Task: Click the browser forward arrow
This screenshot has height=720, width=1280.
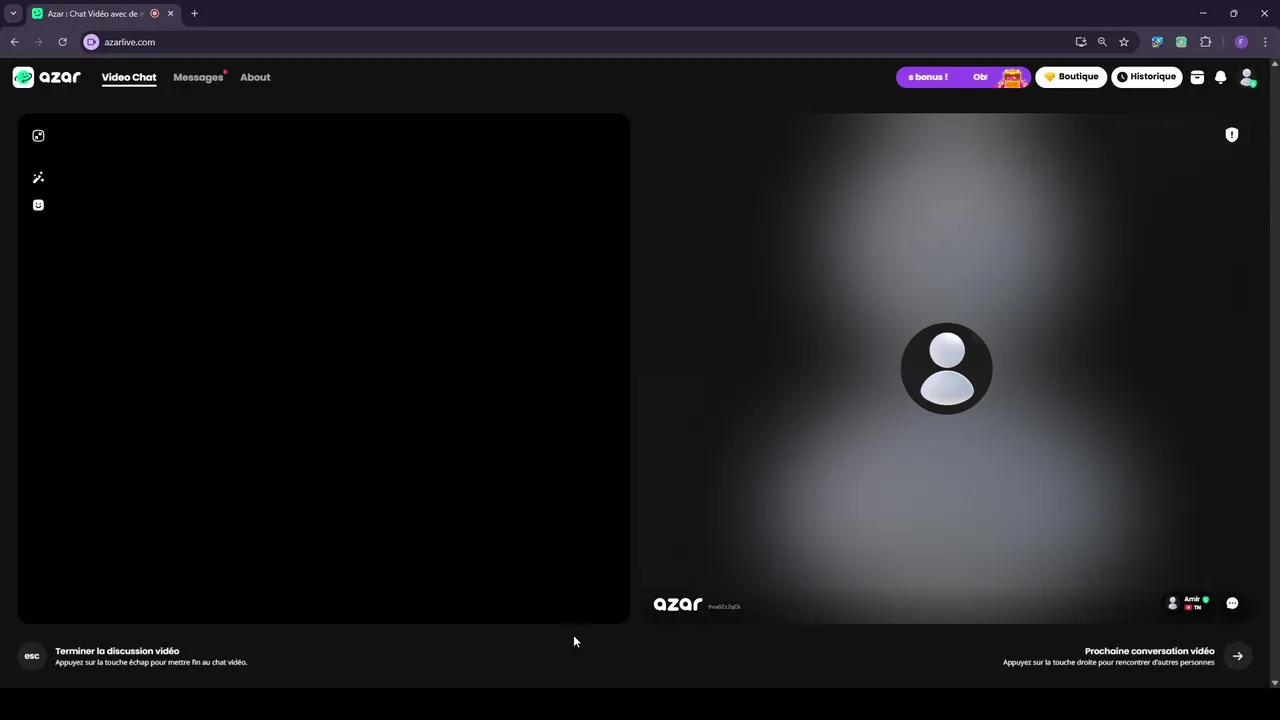Action: [38, 42]
